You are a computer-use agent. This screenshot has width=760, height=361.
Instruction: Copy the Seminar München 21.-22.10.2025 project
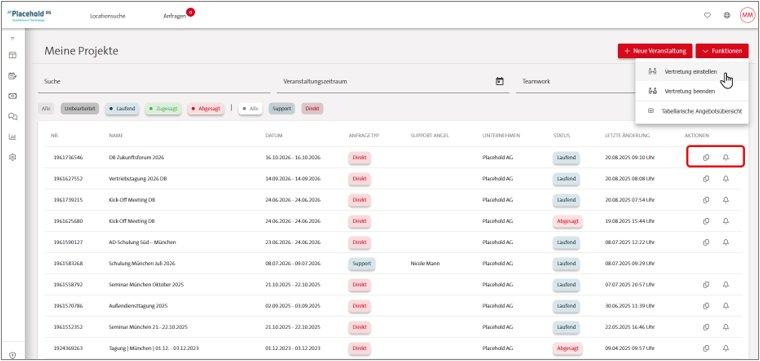[706, 327]
